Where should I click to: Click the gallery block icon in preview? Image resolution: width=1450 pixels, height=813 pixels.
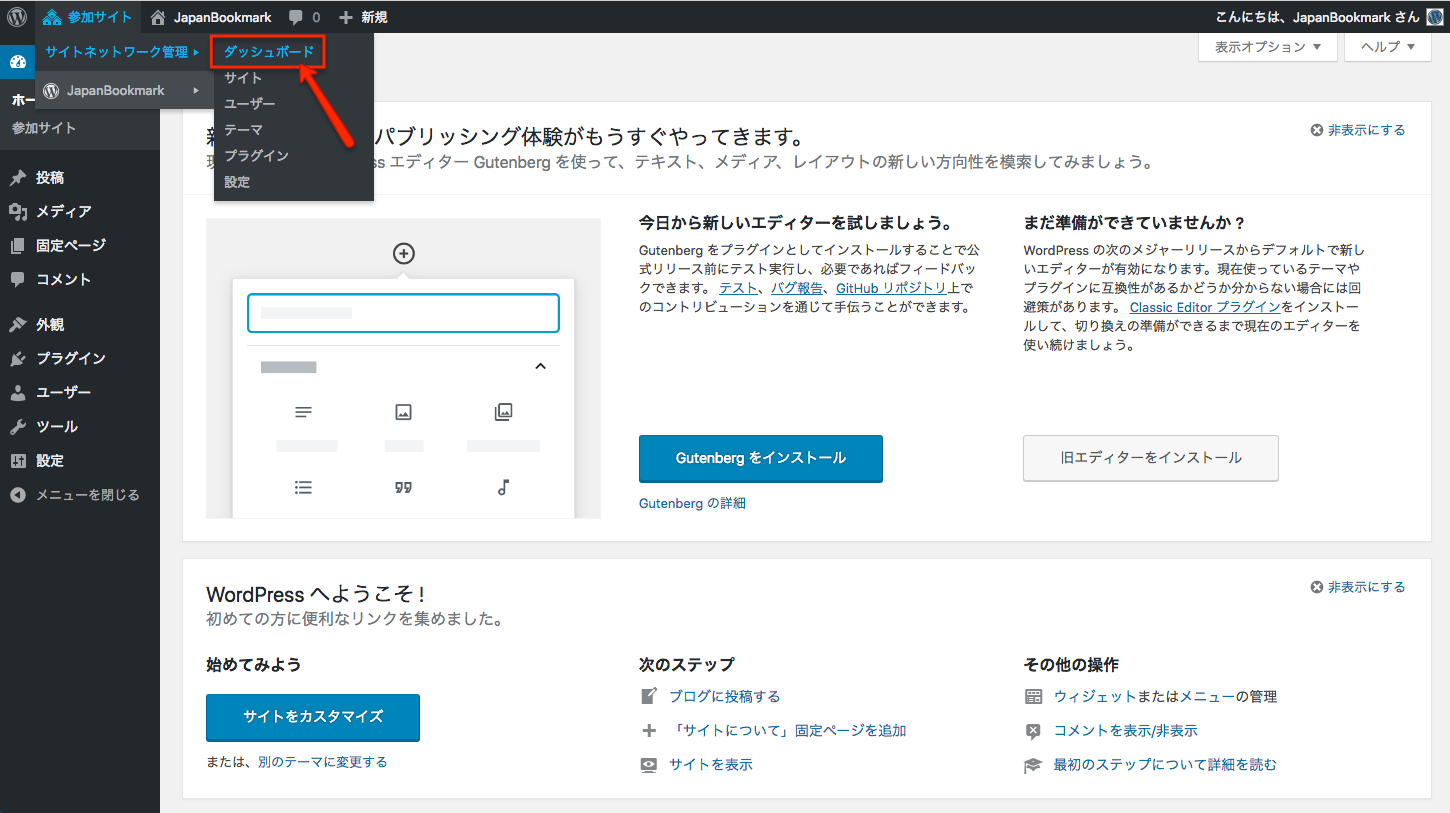point(504,412)
